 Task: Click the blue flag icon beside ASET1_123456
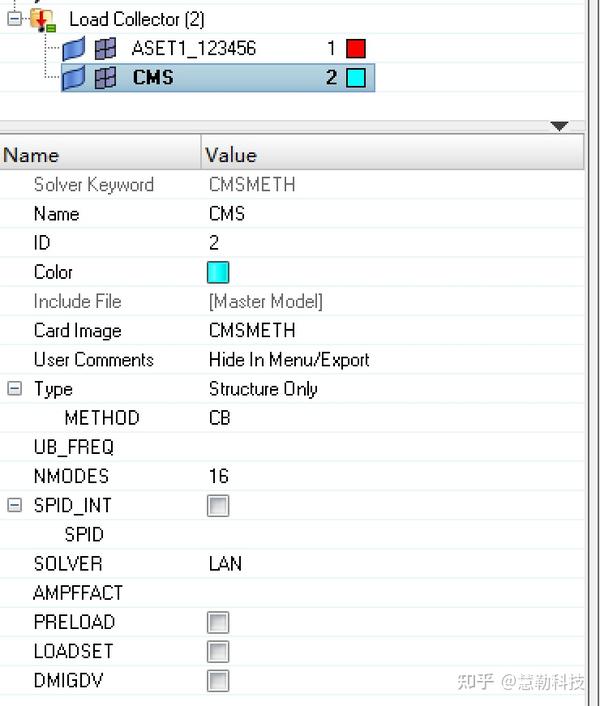click(x=73, y=49)
